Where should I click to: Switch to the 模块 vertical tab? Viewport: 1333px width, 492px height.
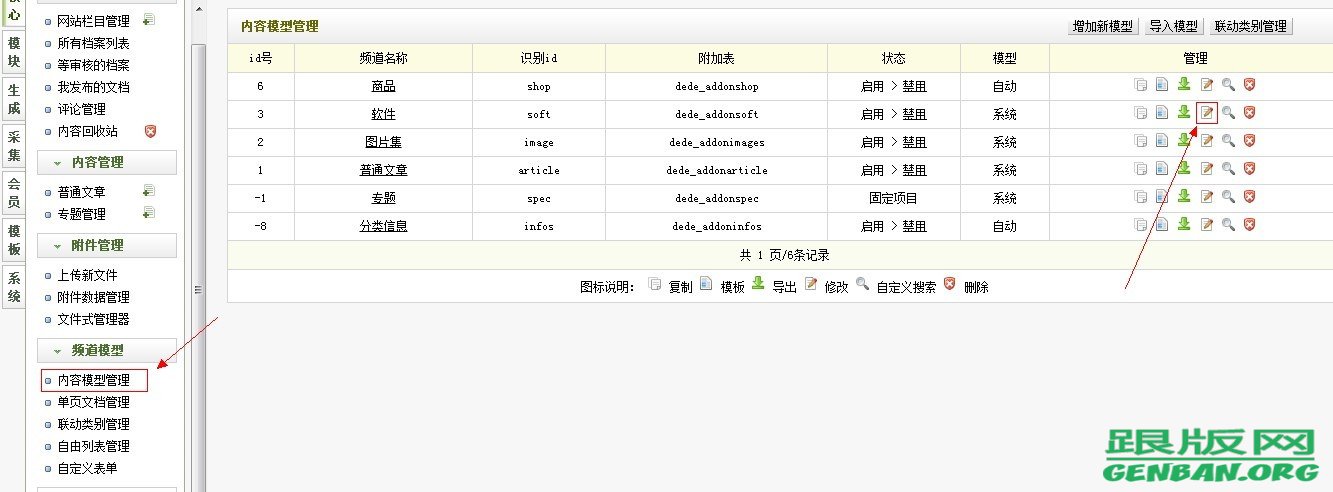tap(14, 52)
